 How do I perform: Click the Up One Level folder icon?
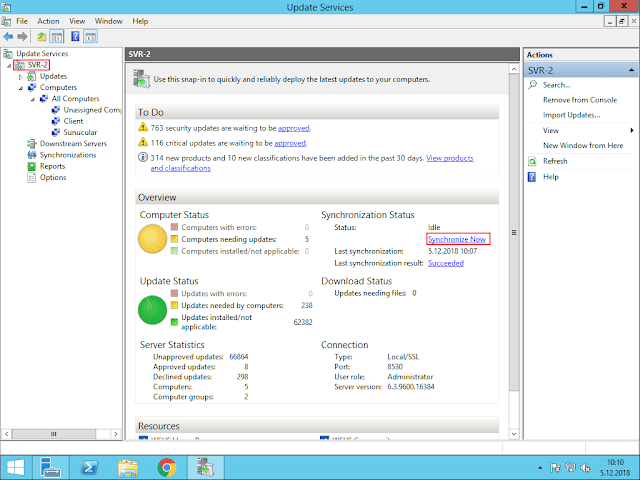tap(42, 37)
